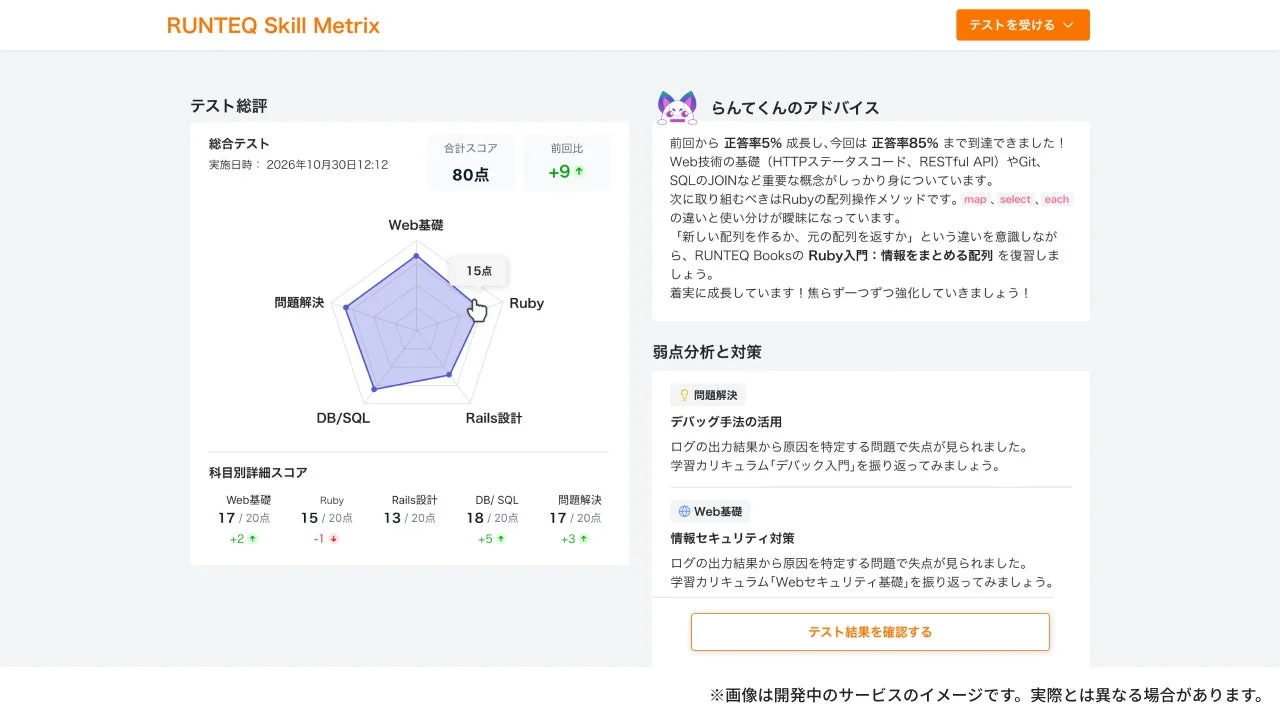Click the globe icon on the Web基礎 badge
1280x720 pixels.
[x=686, y=511]
